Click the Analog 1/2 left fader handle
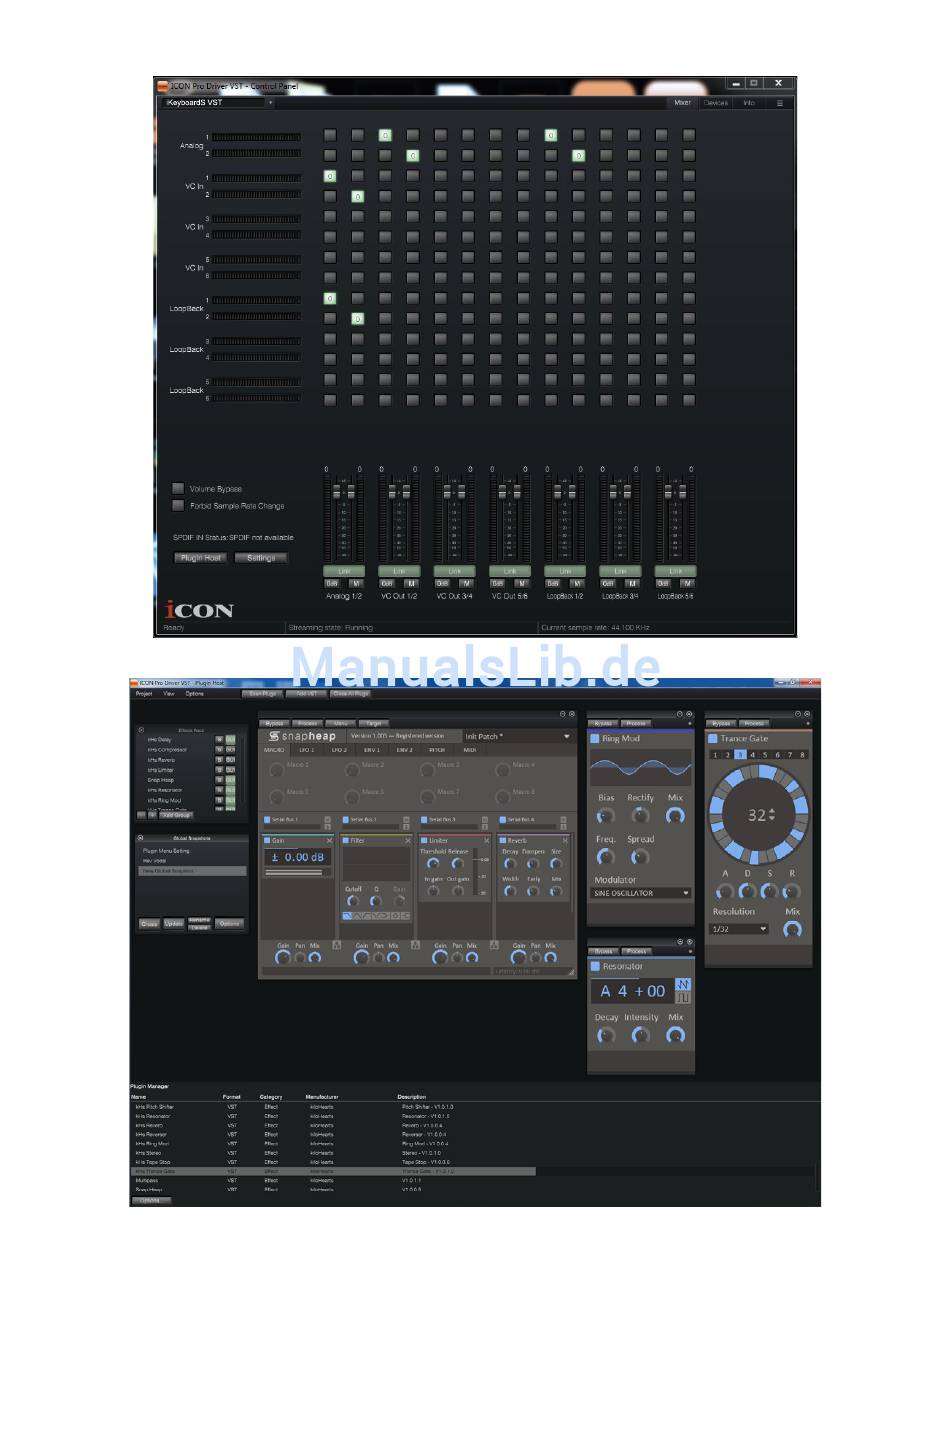Viewport: 950px width, 1440px height. click(337, 492)
